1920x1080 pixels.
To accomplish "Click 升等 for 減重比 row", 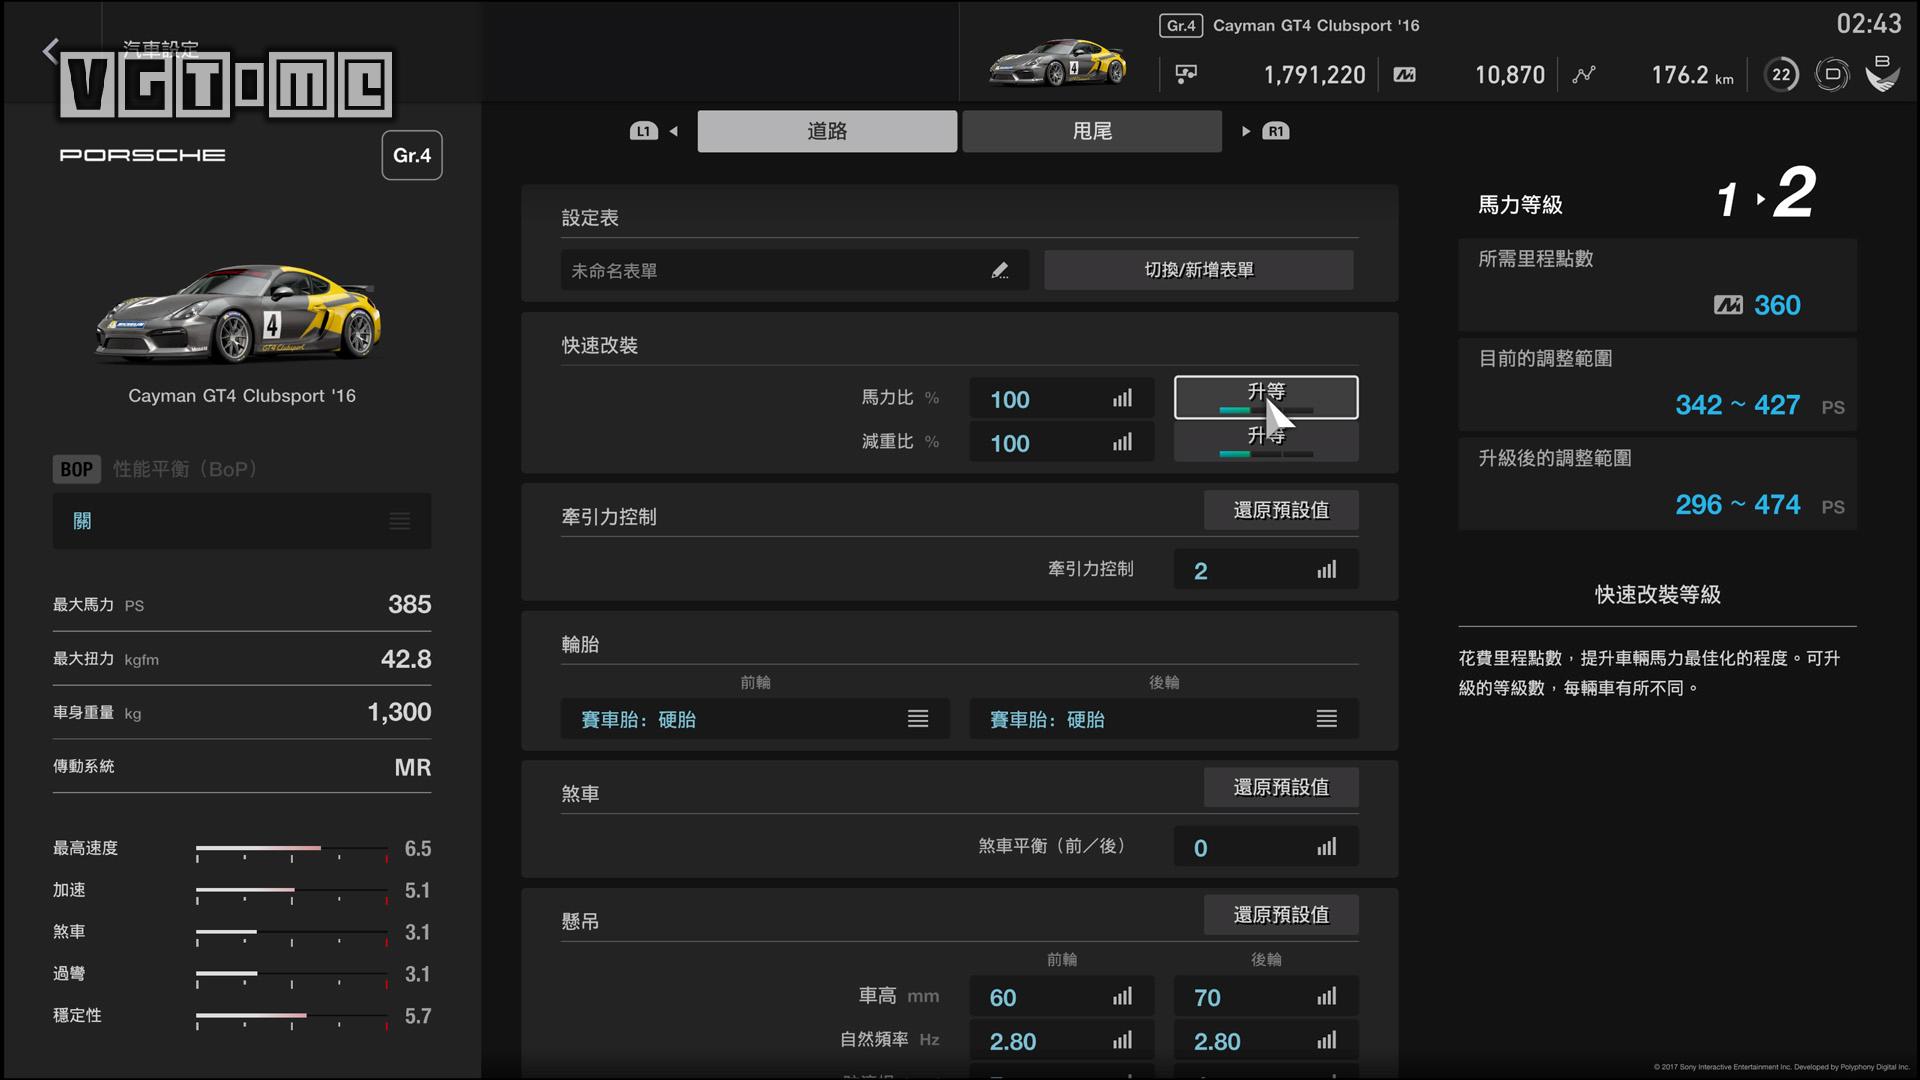I will [1266, 441].
